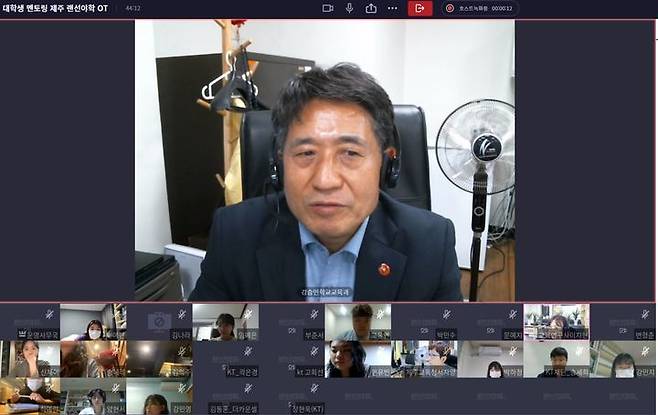Screen dimensions: 658x415
Task: Select thumbnail of man in black shirt
Action: tap(556, 359)
